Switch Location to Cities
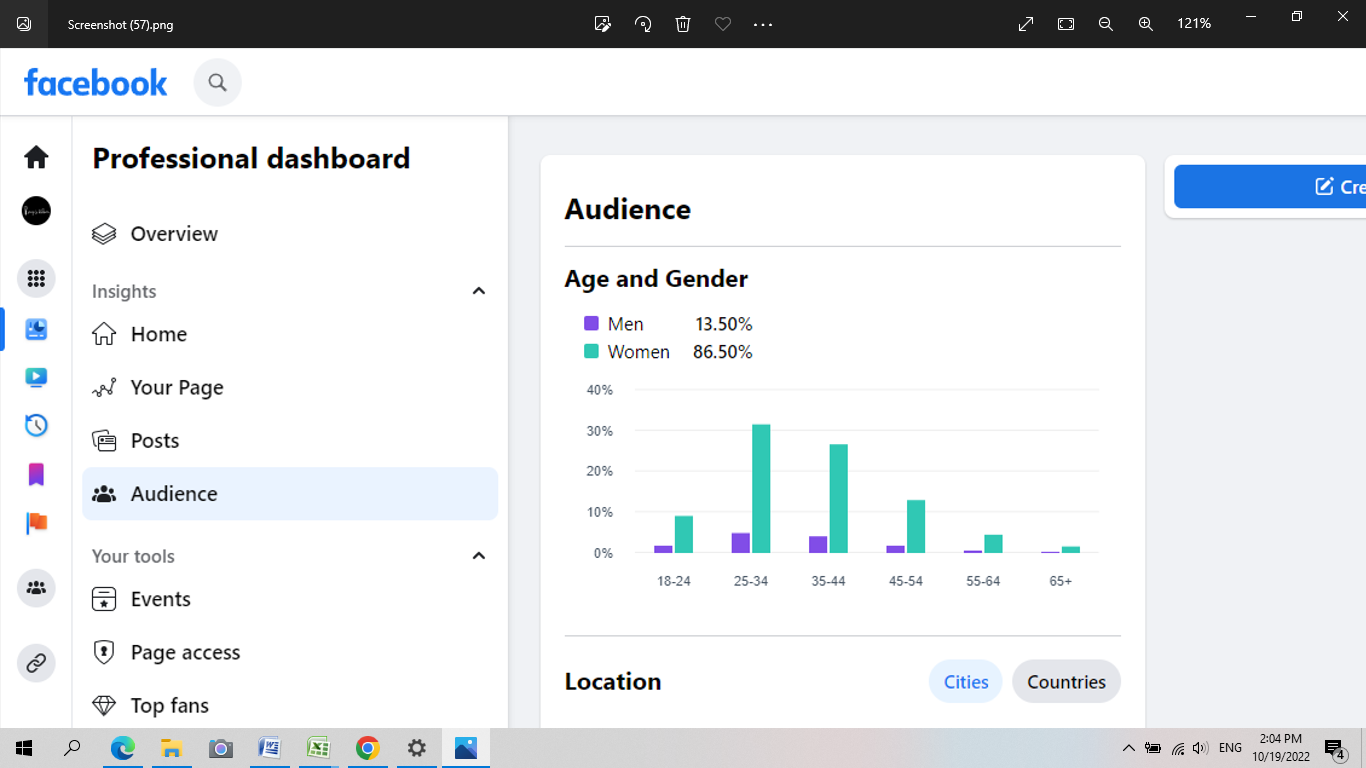Image resolution: width=1366 pixels, height=768 pixels. (966, 682)
